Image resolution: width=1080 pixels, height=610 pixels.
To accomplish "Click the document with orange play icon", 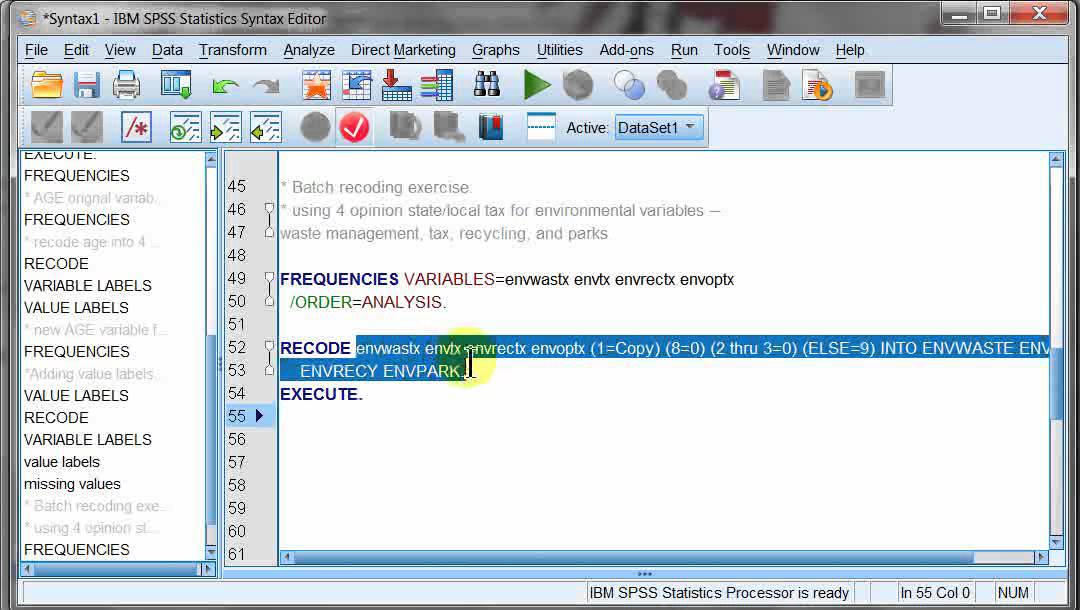I will click(x=818, y=85).
